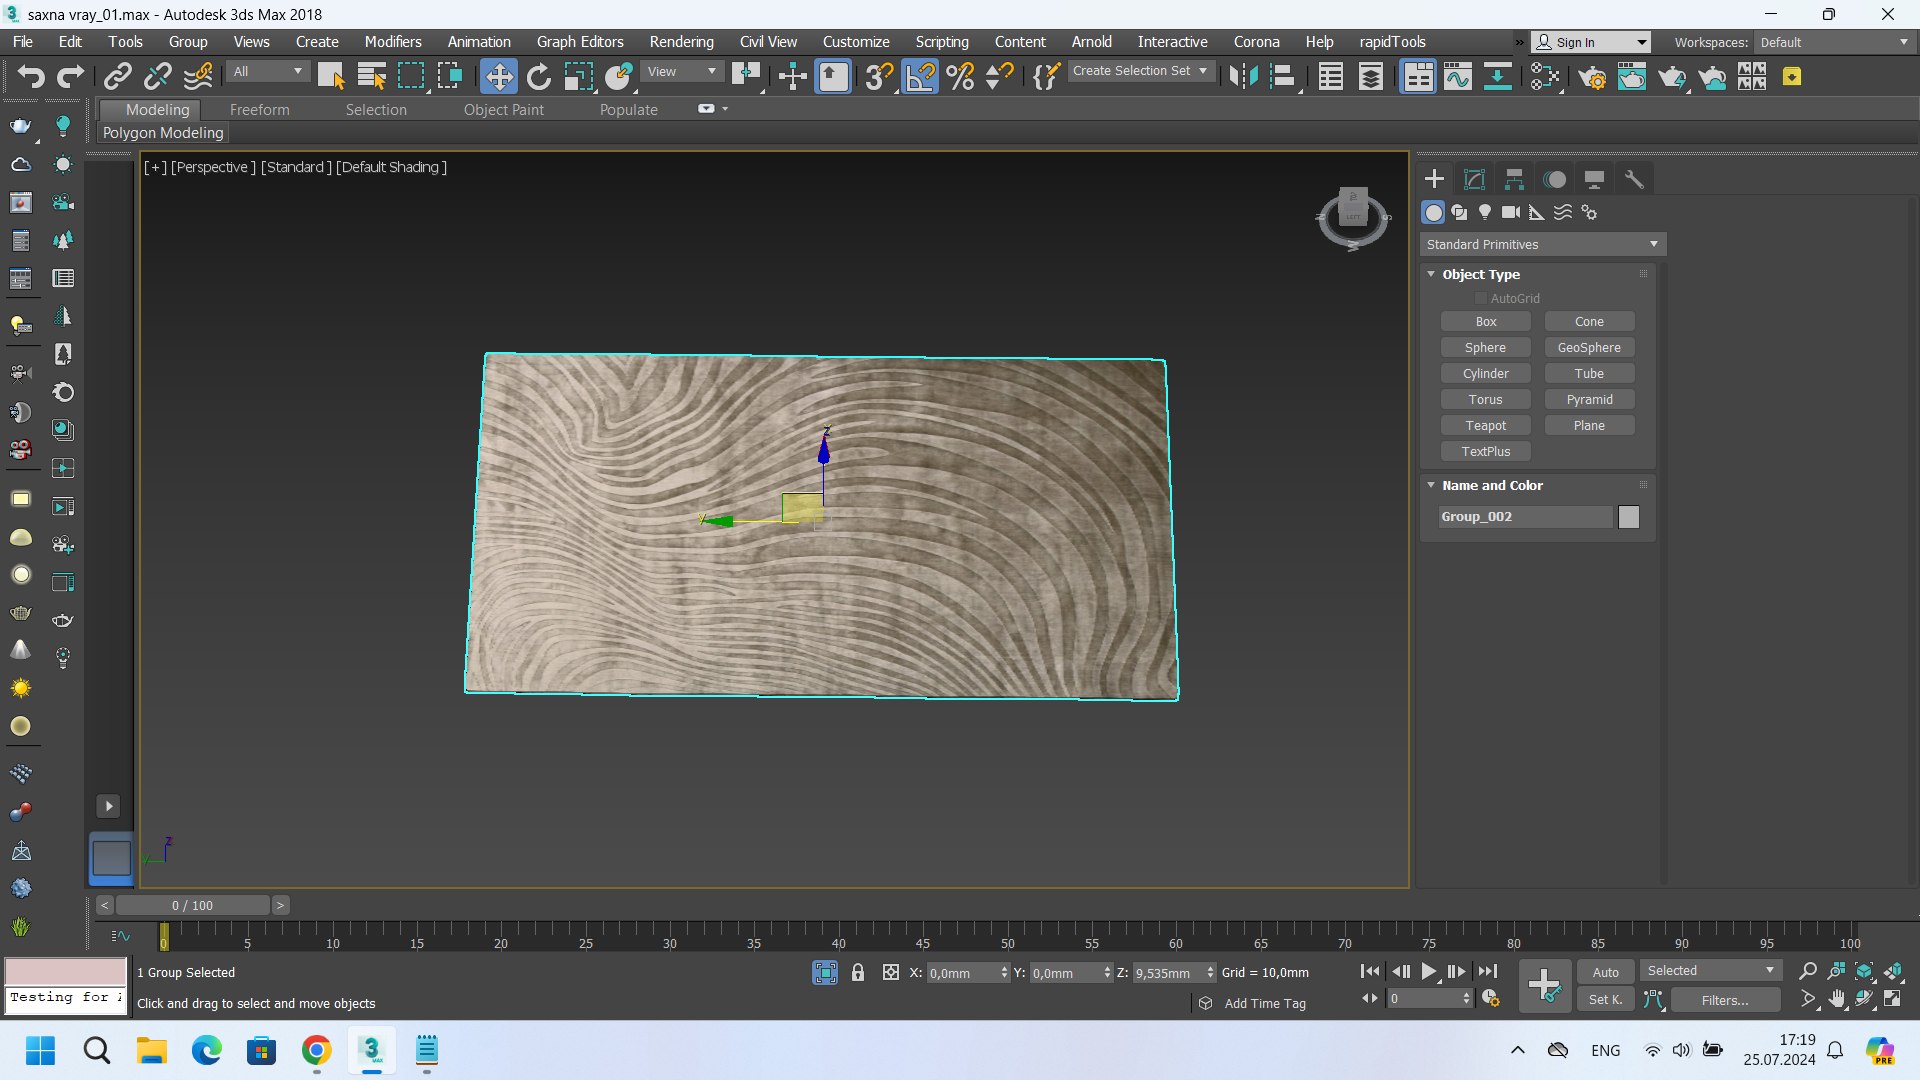
Task: Open the Rendering menu
Action: [681, 42]
